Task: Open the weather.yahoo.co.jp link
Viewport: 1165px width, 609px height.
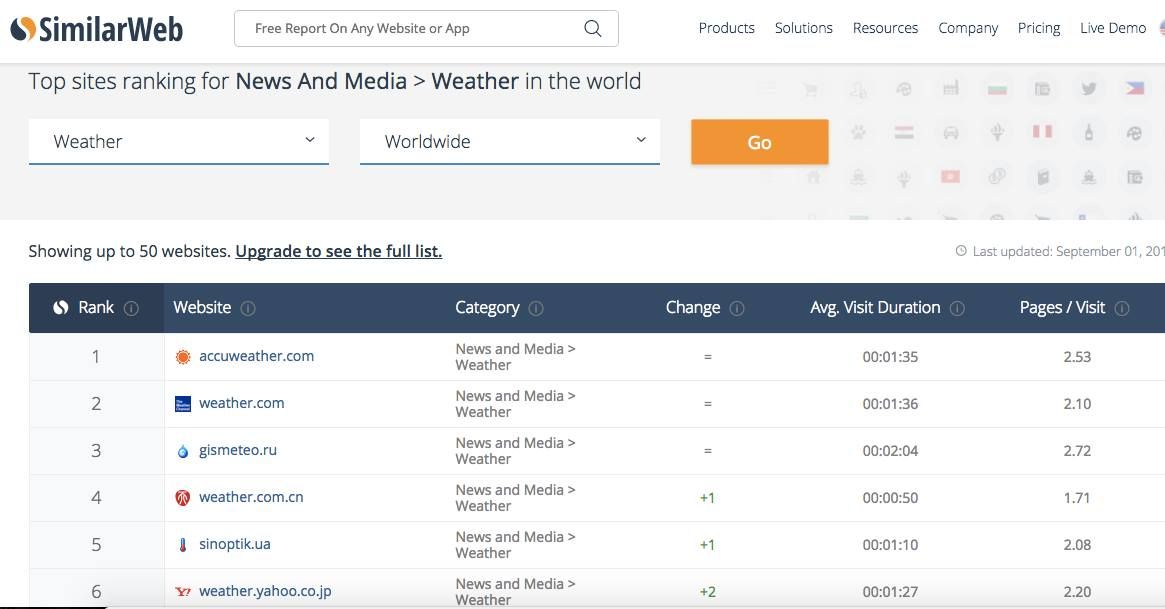Action: [x=265, y=591]
